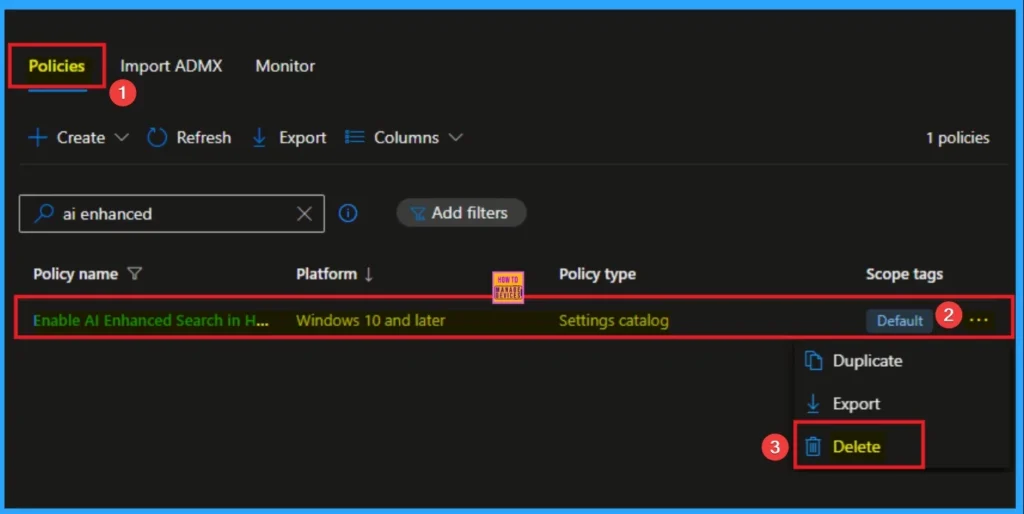Click the Add filters button
This screenshot has height=514, width=1024.
pos(461,213)
